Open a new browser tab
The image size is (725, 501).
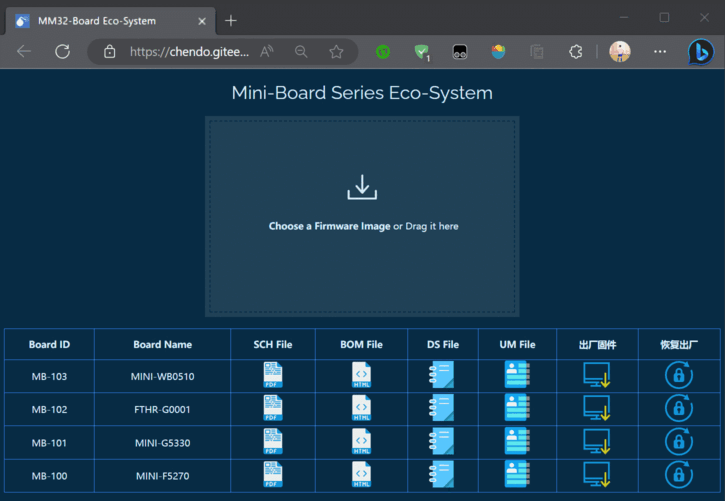[231, 20]
